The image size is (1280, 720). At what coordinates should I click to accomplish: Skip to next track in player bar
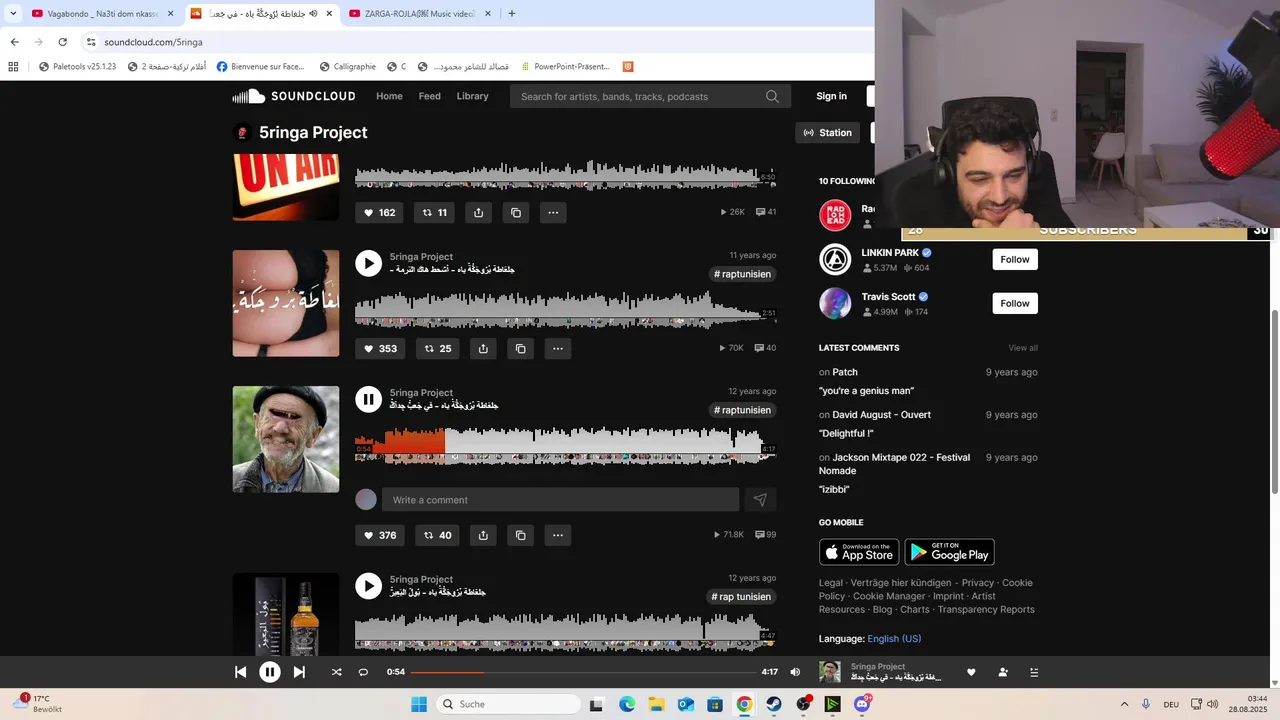(299, 672)
